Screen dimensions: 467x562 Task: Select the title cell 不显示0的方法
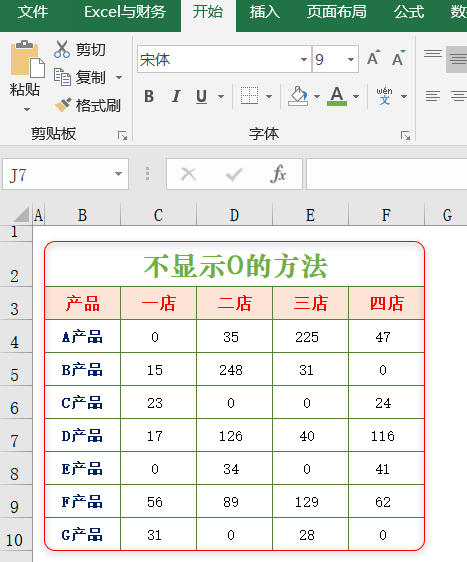(235, 265)
